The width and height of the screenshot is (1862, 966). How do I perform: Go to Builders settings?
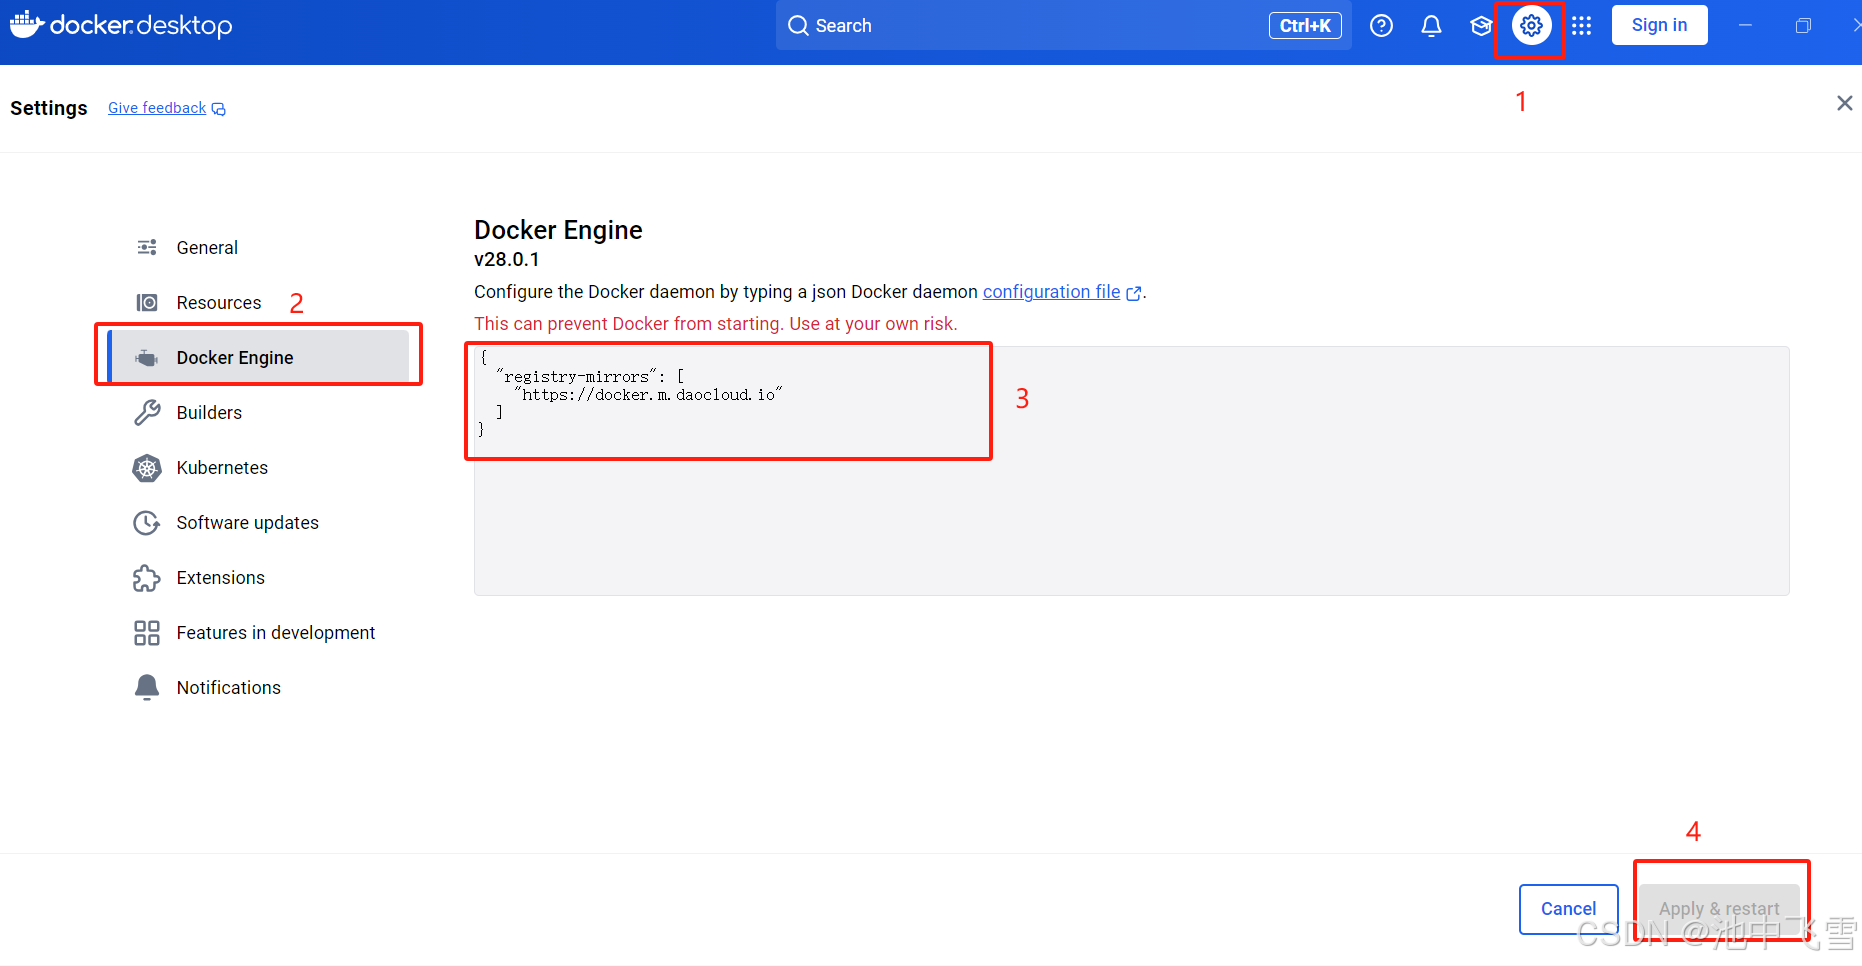[258, 412]
